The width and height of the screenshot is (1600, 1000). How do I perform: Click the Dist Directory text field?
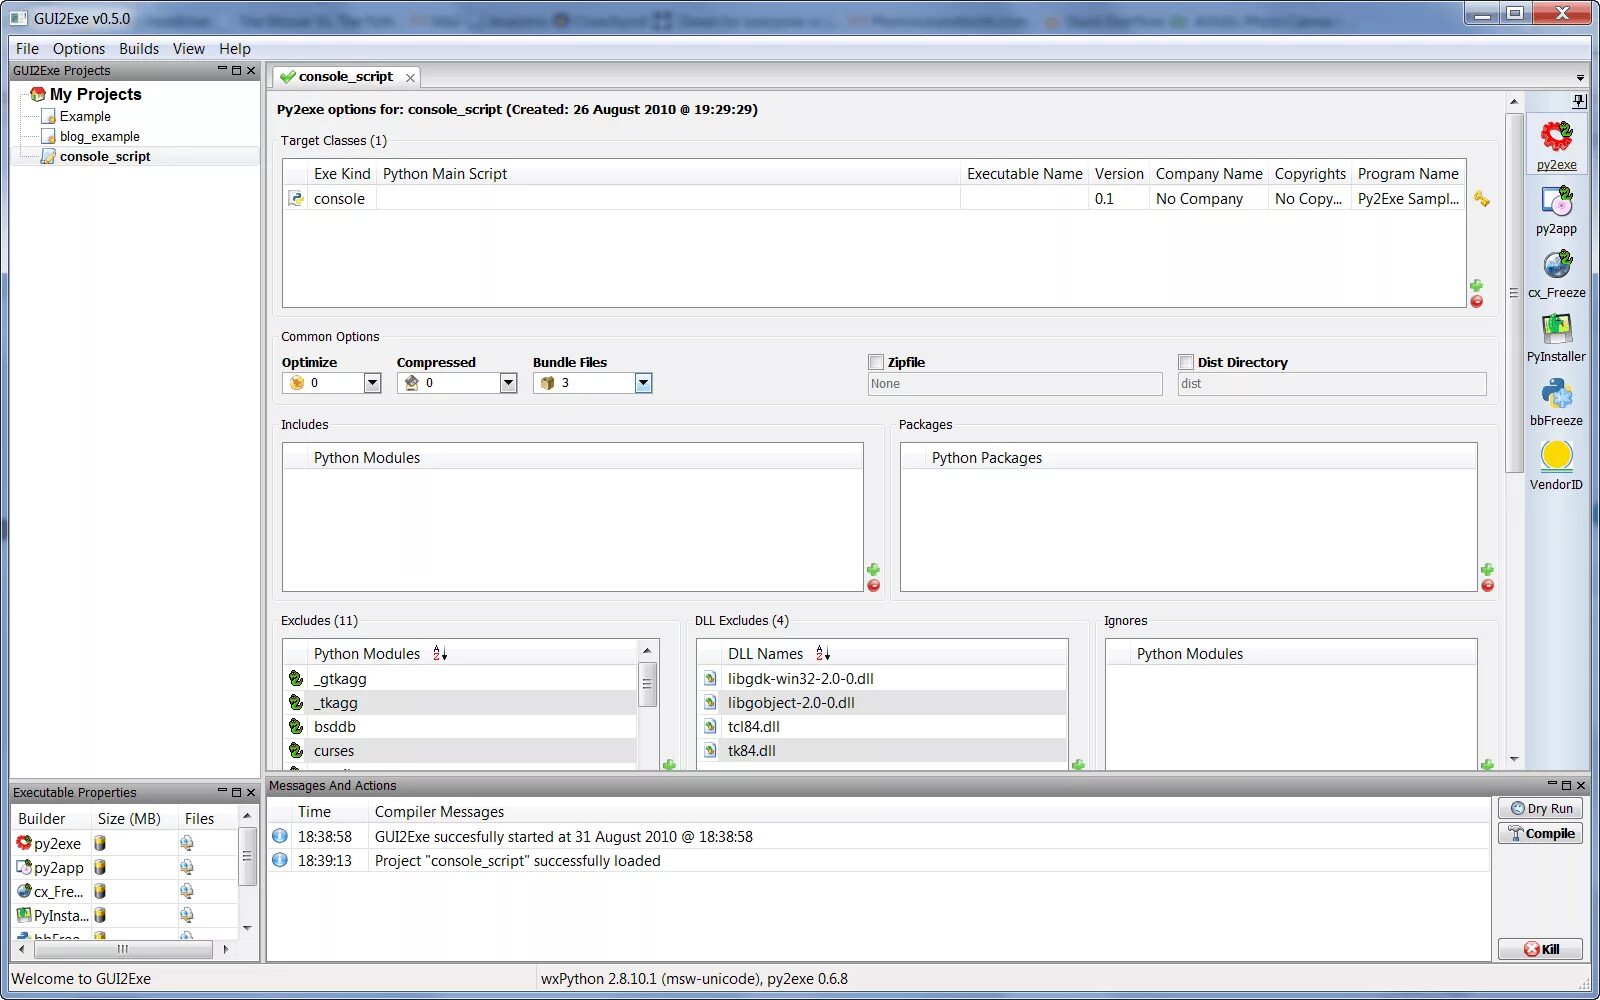pos(1332,384)
